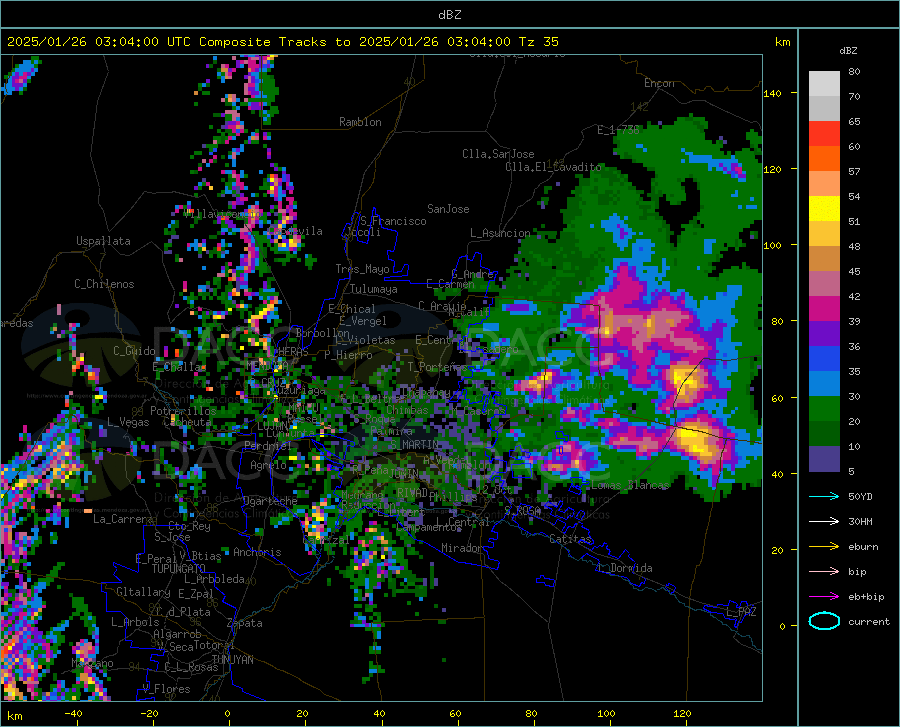Click the Uspallata place label
900x727 pixels.
coord(103,241)
